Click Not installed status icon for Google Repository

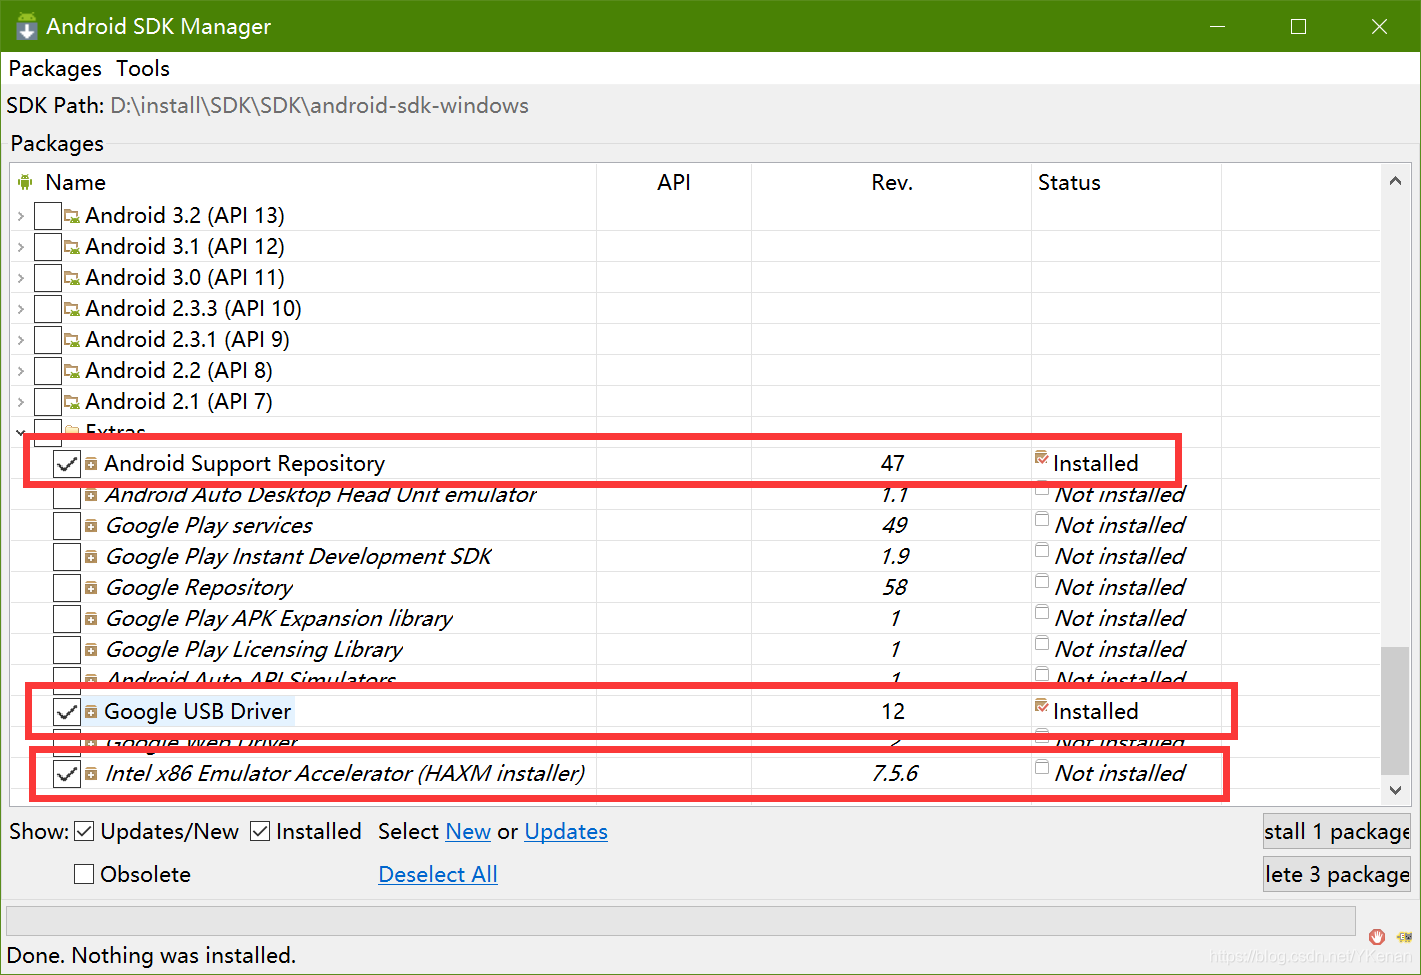(1042, 582)
